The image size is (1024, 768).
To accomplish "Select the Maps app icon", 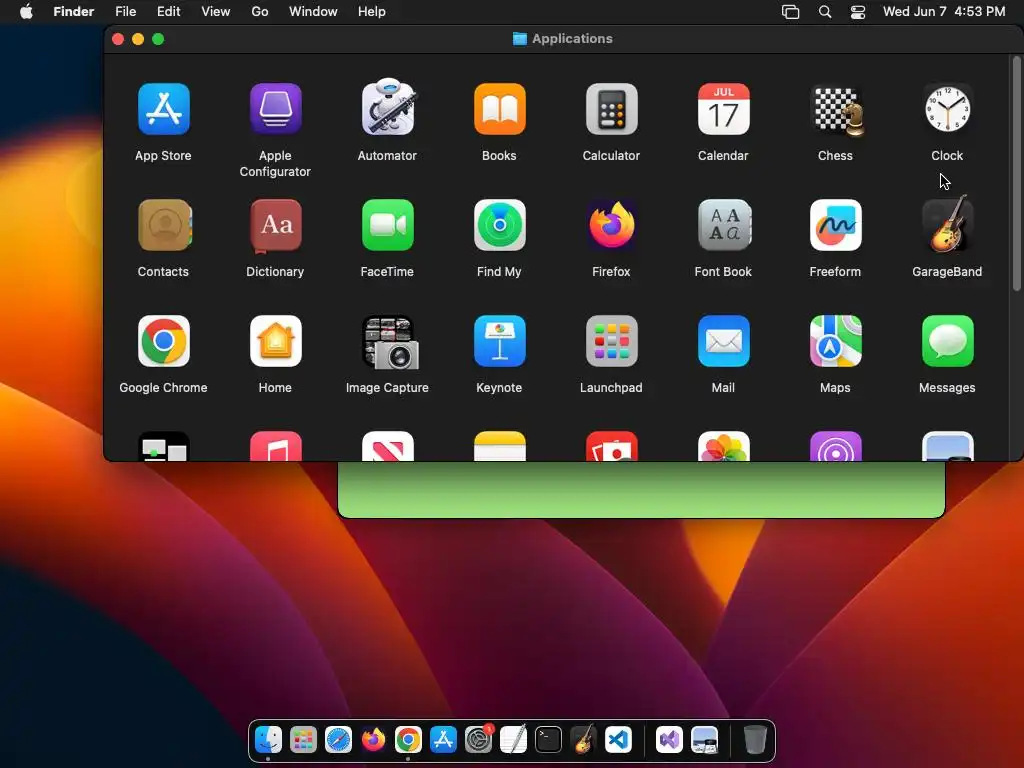I will 836,341.
